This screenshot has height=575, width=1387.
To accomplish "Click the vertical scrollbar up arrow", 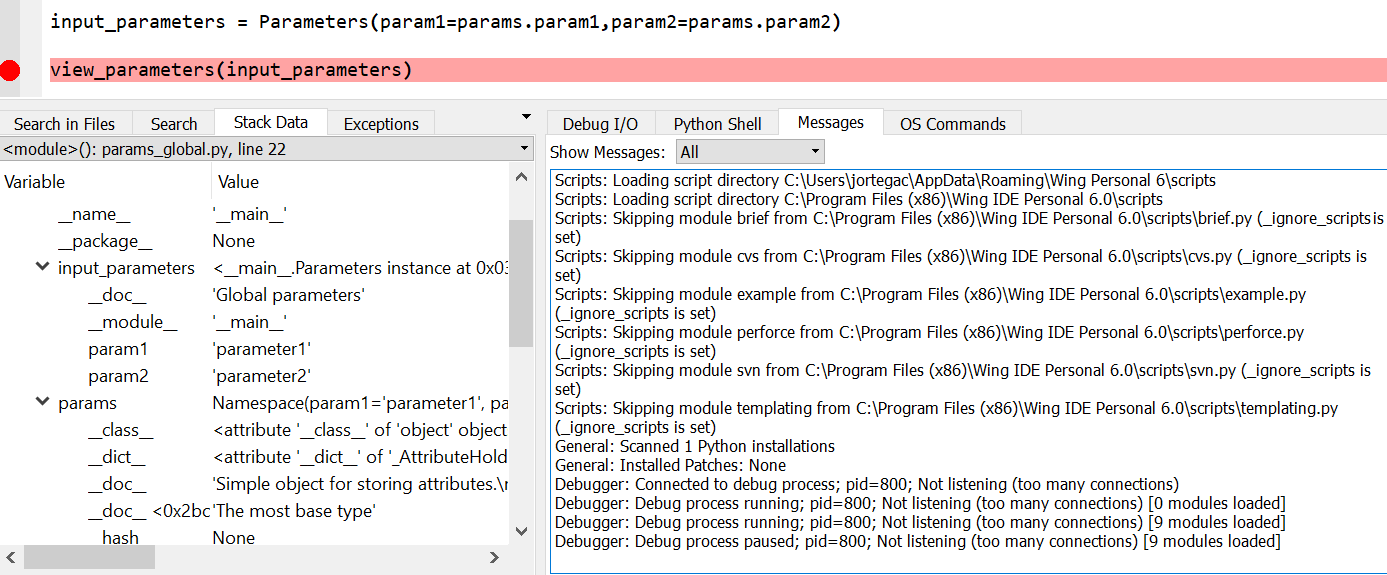I will (x=521, y=178).
